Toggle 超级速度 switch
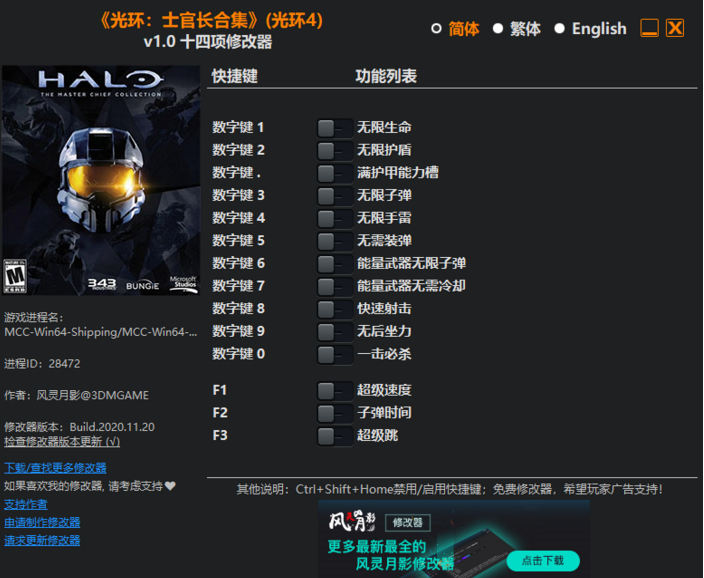704x578 pixels. coord(335,391)
